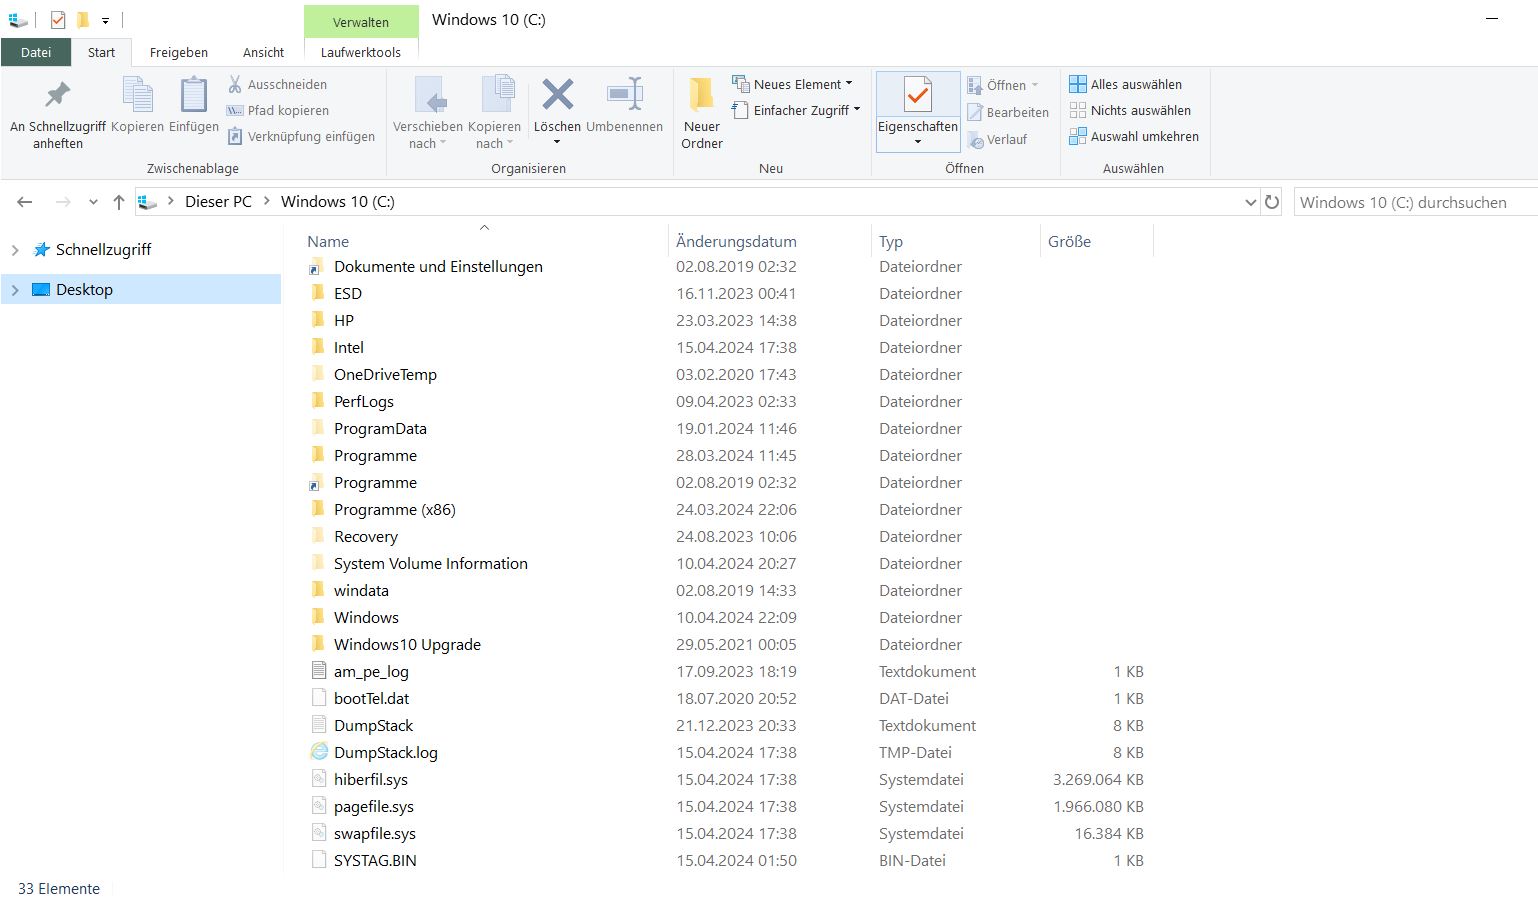
Task: Click the quick access toolbar new folder icon
Action: coord(83,20)
